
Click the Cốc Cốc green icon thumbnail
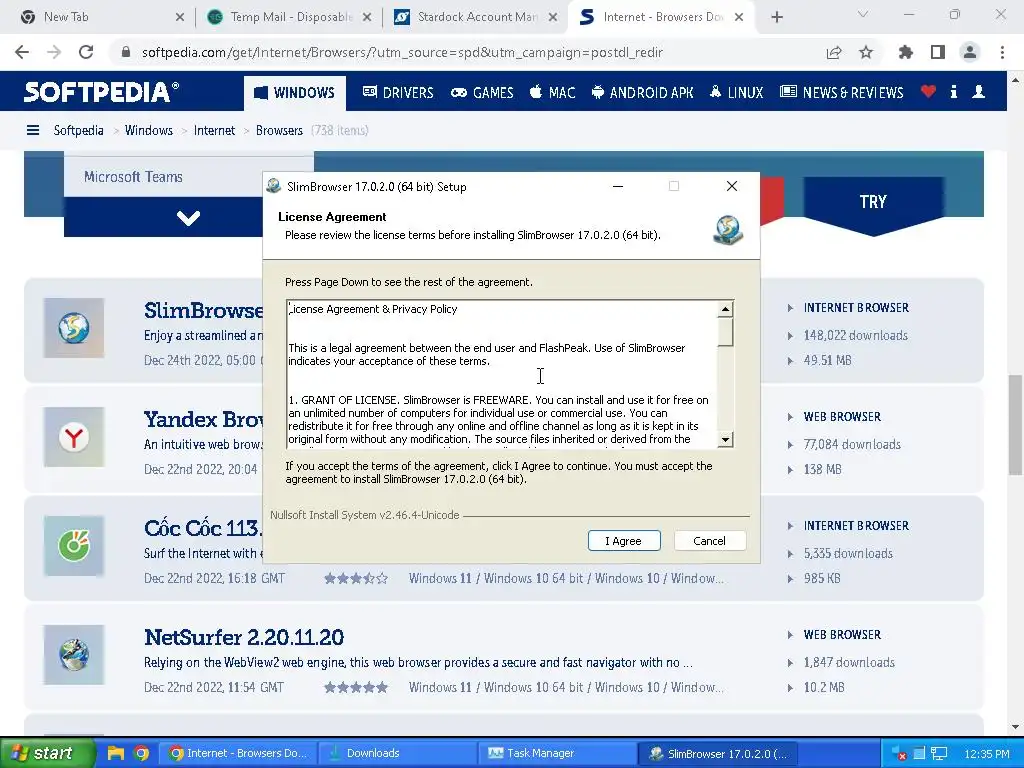click(x=74, y=546)
